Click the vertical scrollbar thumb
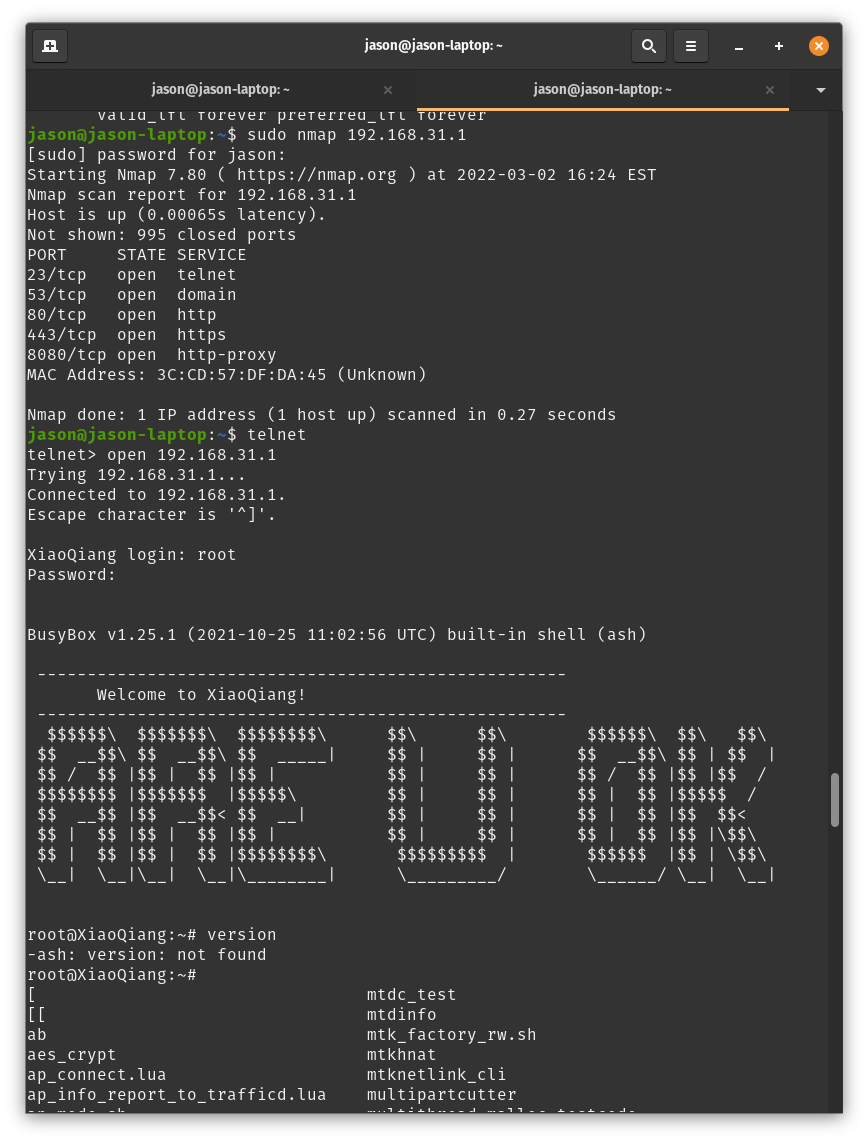Viewport: 868px width, 1142px height. [x=835, y=800]
